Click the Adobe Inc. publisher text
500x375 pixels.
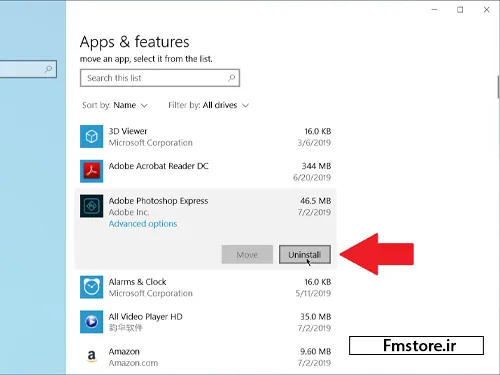[129, 212]
